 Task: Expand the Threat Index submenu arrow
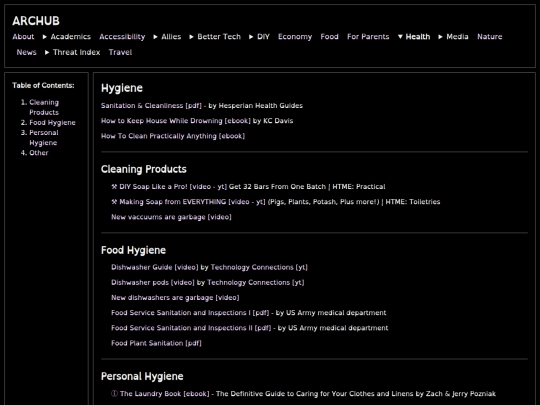point(47,52)
